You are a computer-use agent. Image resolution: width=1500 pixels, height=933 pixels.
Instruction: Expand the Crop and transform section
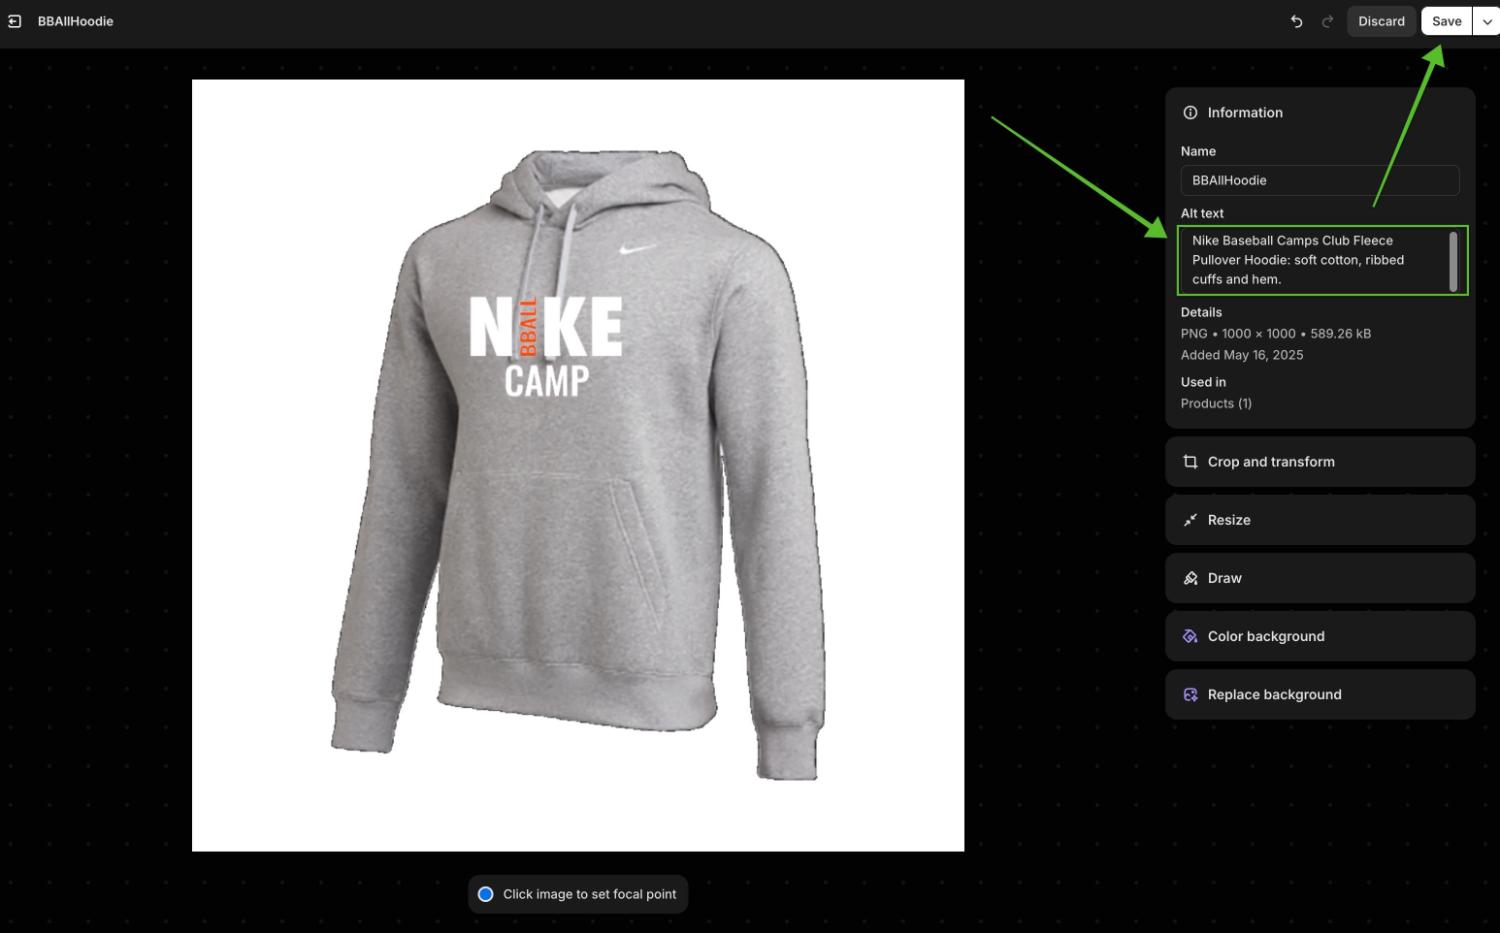tap(1319, 462)
